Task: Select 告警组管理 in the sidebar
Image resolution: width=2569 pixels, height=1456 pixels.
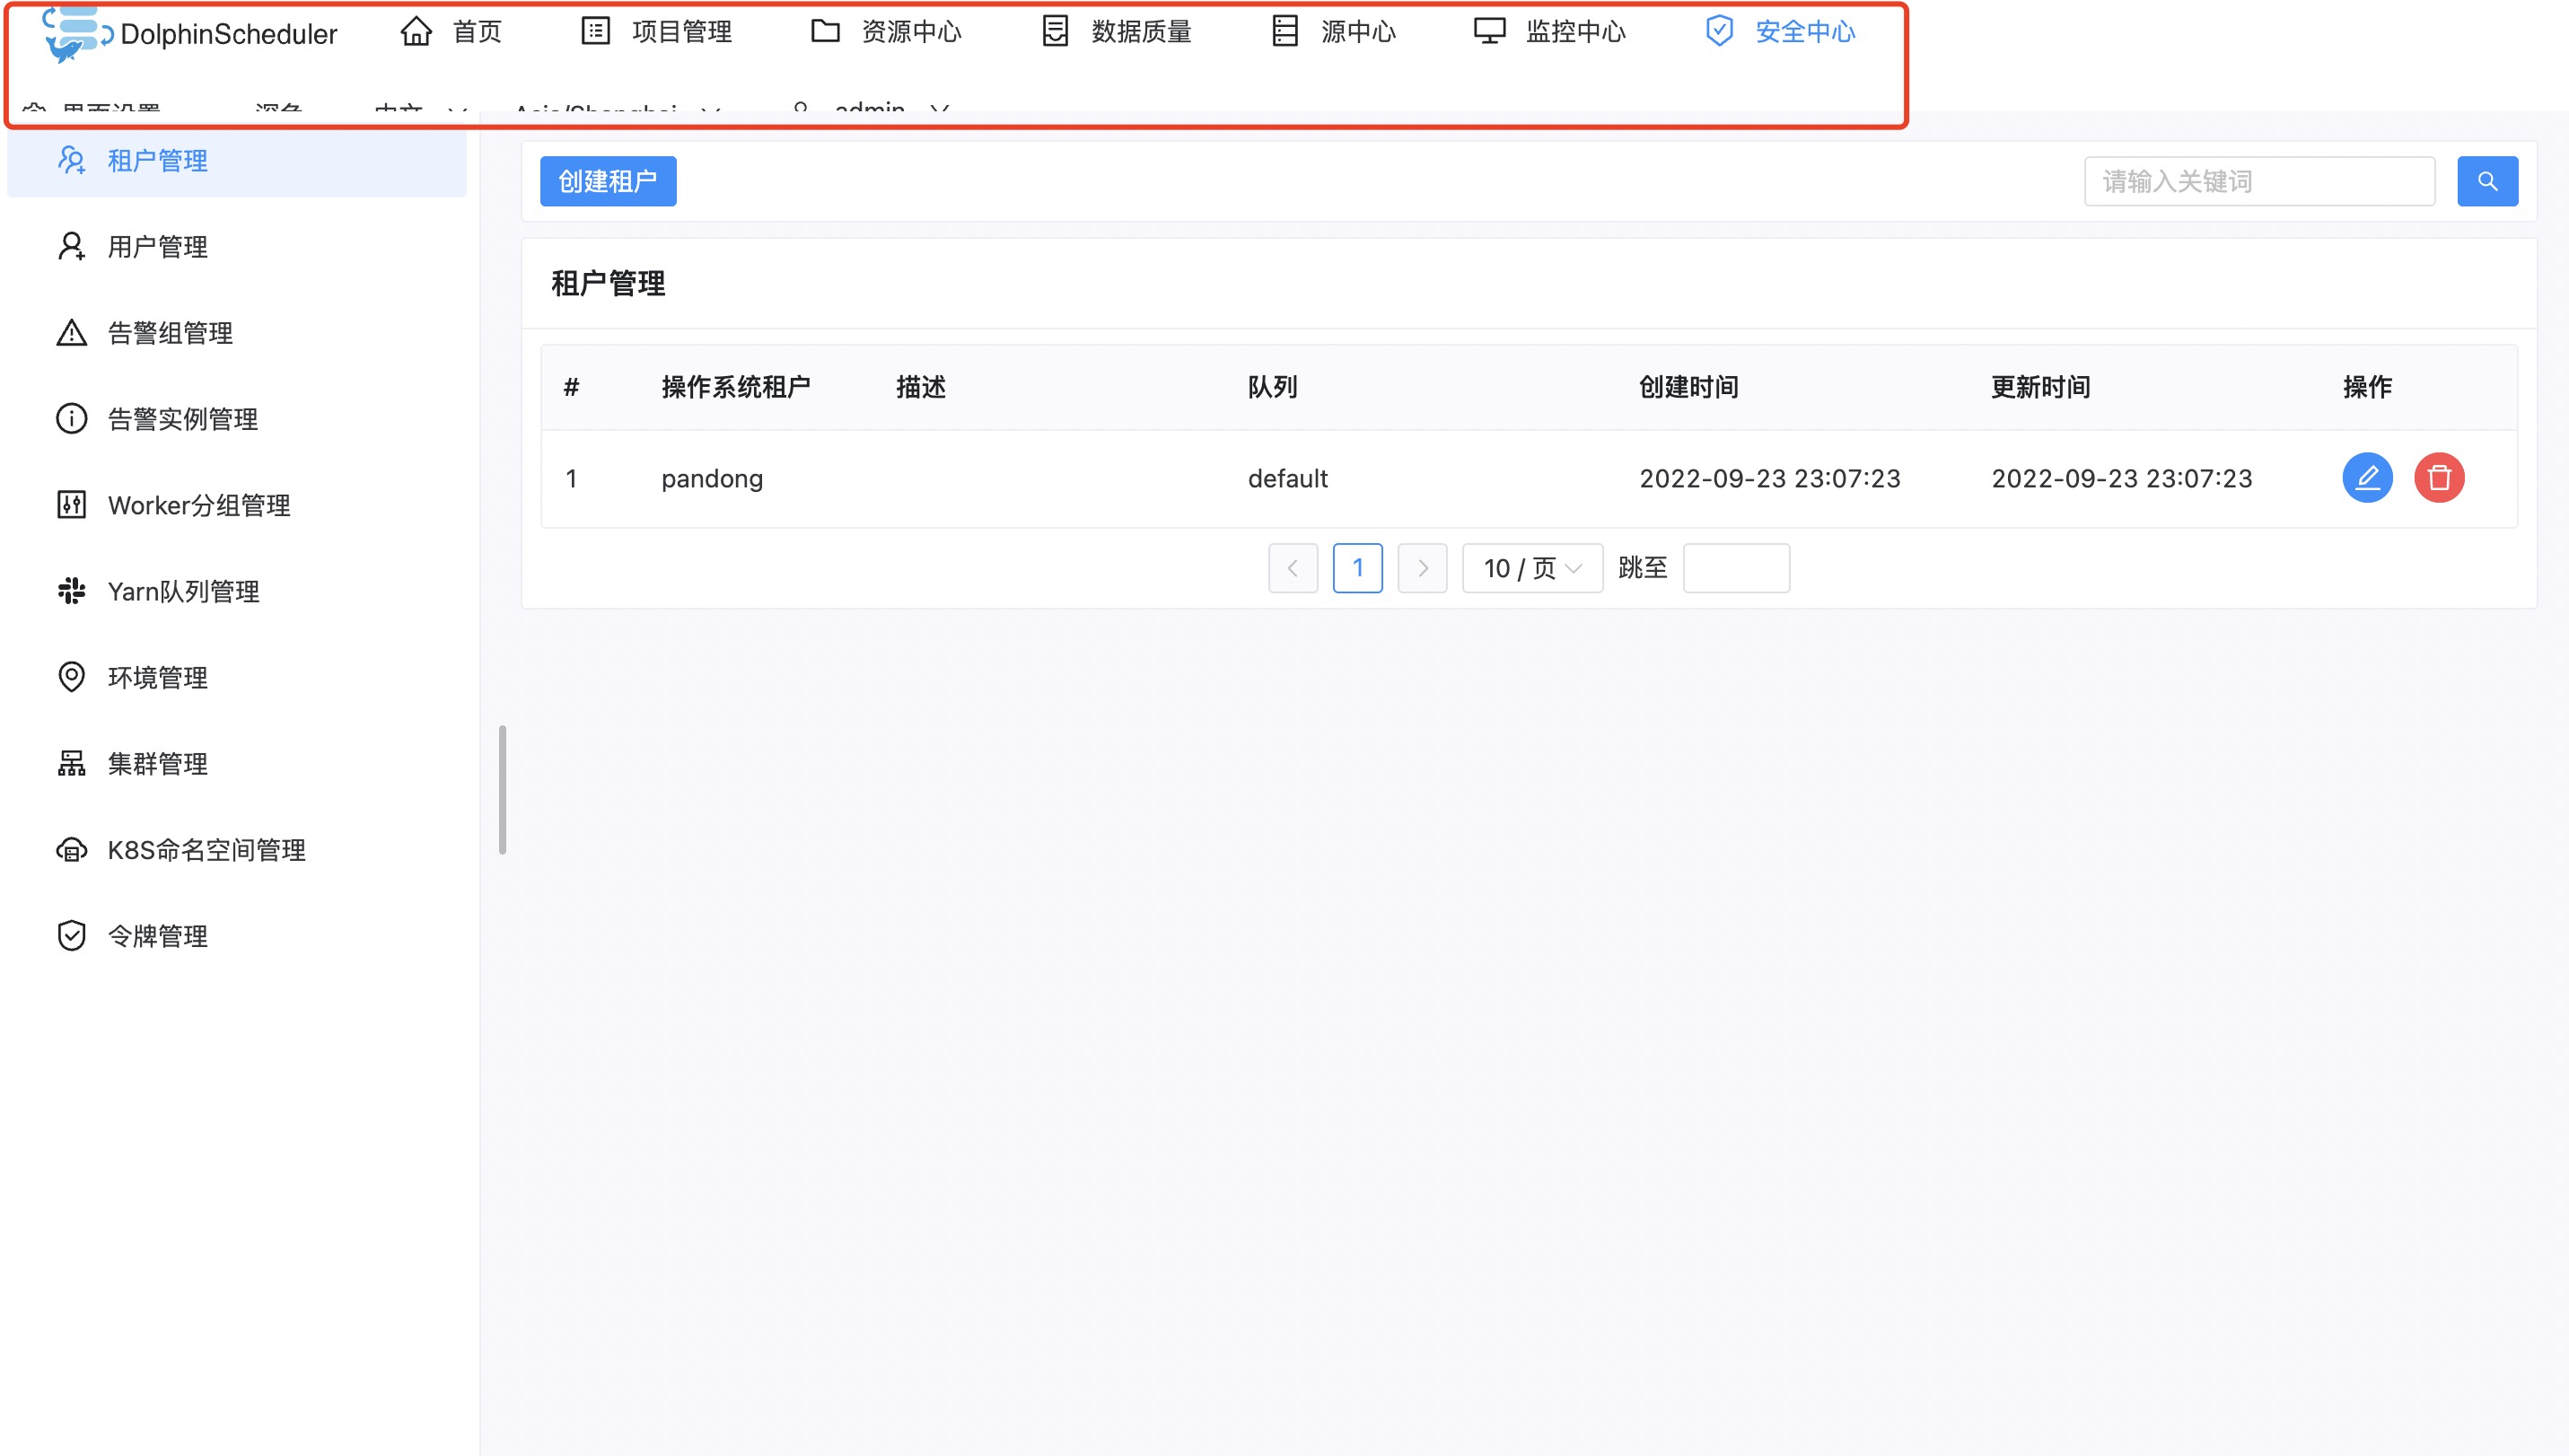Action: [170, 333]
